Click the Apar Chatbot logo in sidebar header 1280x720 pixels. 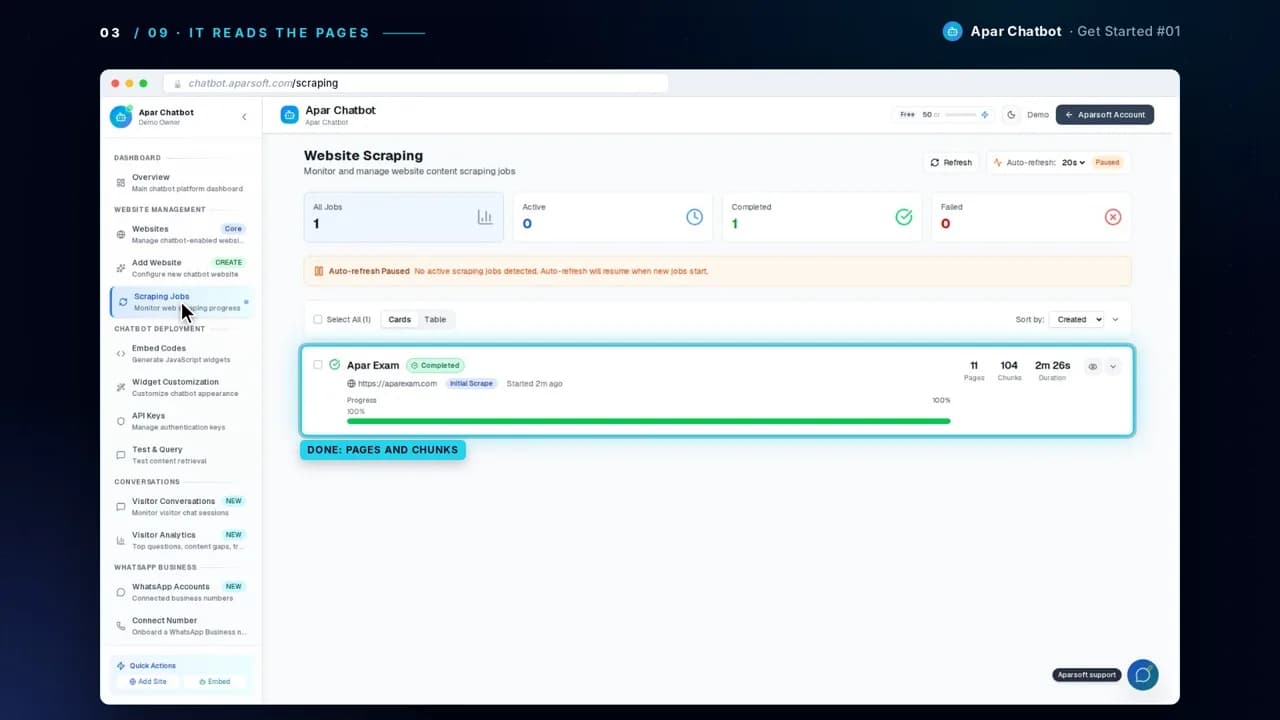(121, 117)
